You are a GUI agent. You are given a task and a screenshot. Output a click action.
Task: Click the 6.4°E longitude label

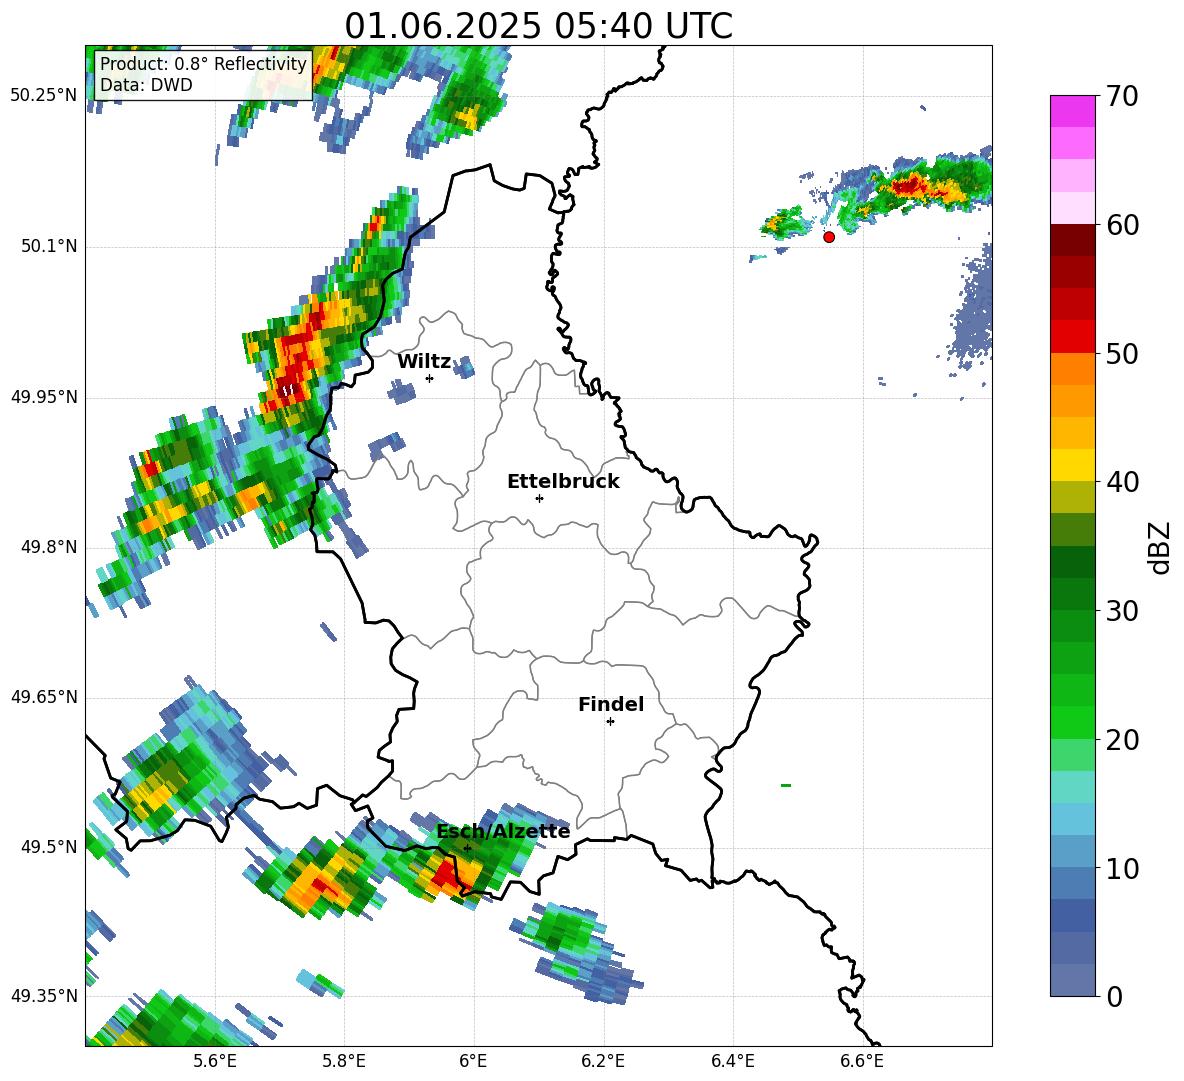pyautogui.click(x=732, y=1061)
